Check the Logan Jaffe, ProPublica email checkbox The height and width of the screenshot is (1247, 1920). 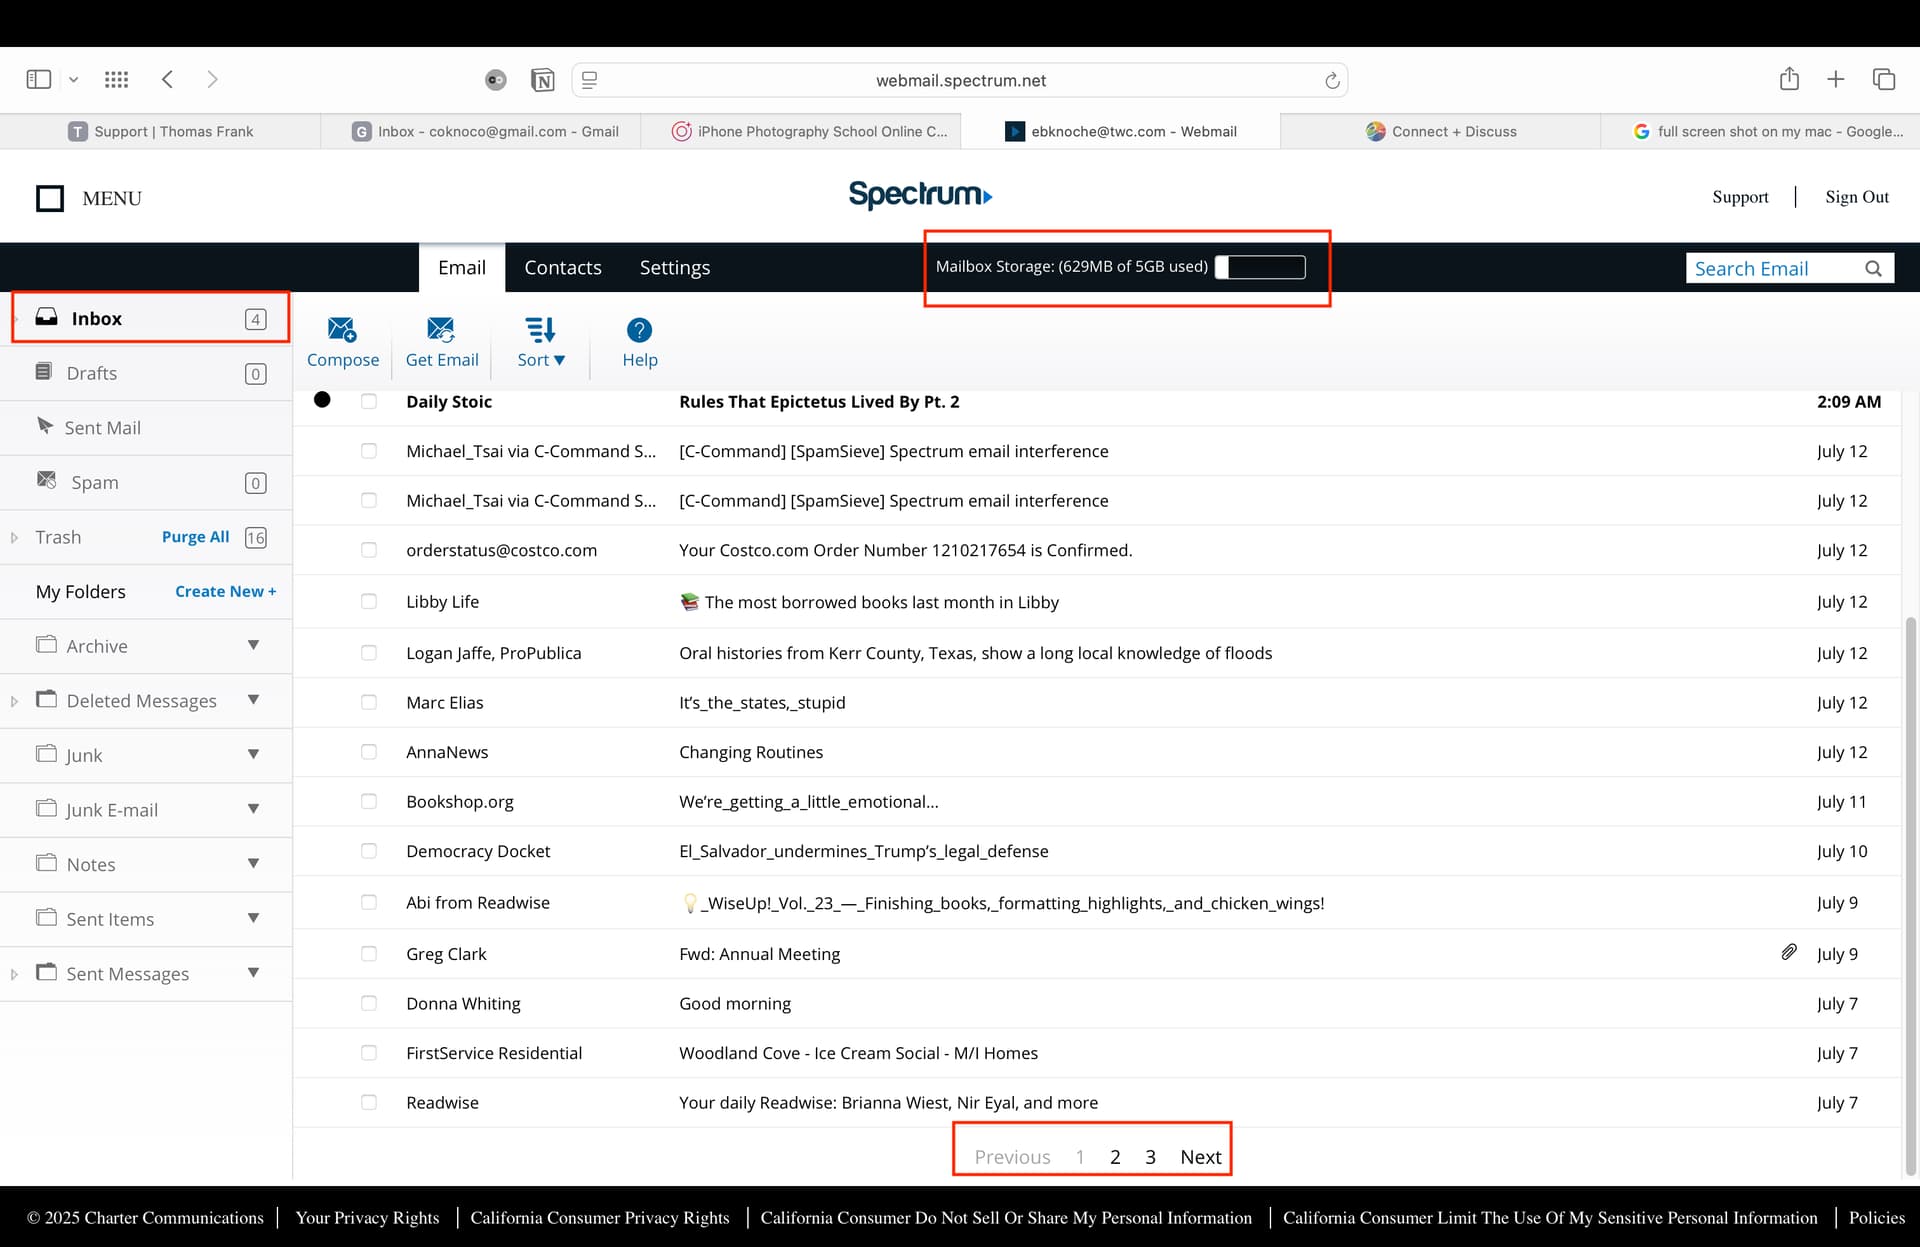click(x=369, y=653)
